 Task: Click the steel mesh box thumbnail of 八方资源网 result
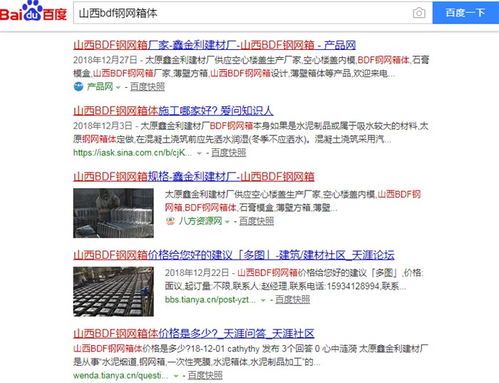[x=113, y=213]
